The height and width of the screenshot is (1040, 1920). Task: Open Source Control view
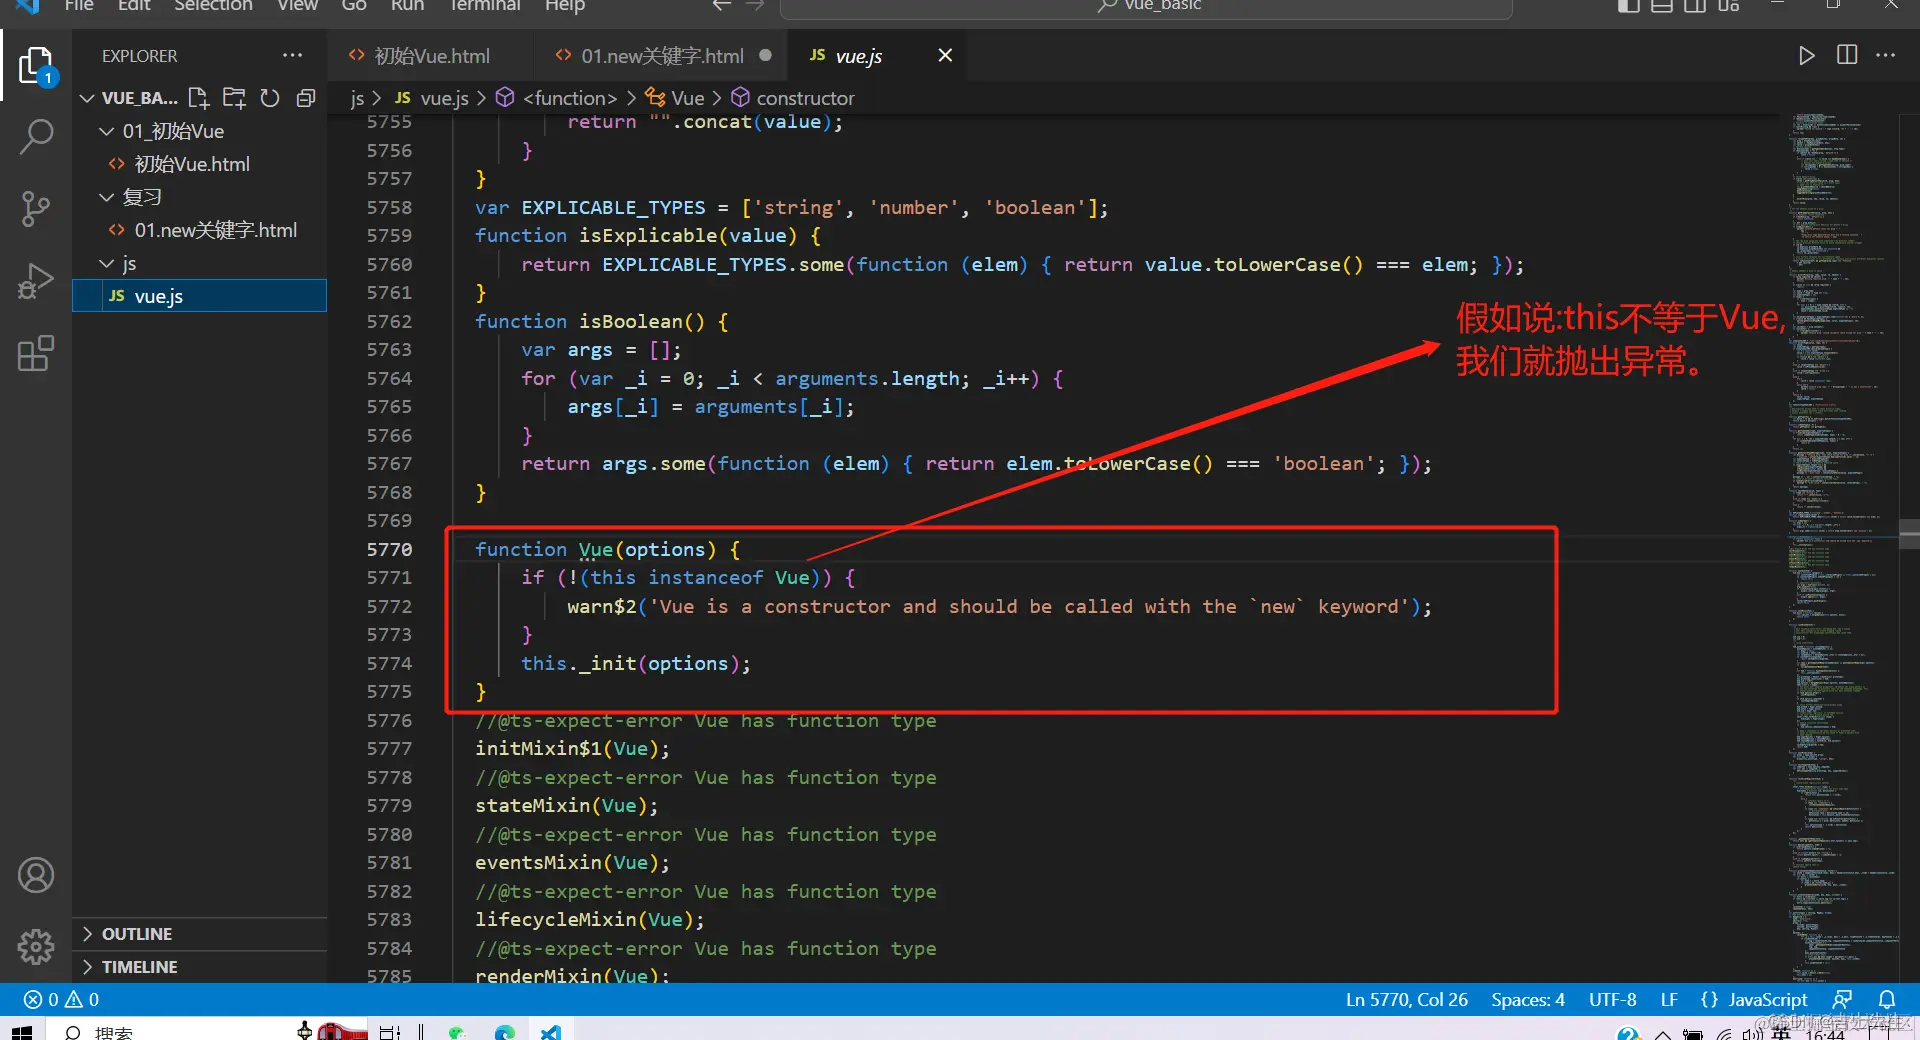(36, 208)
